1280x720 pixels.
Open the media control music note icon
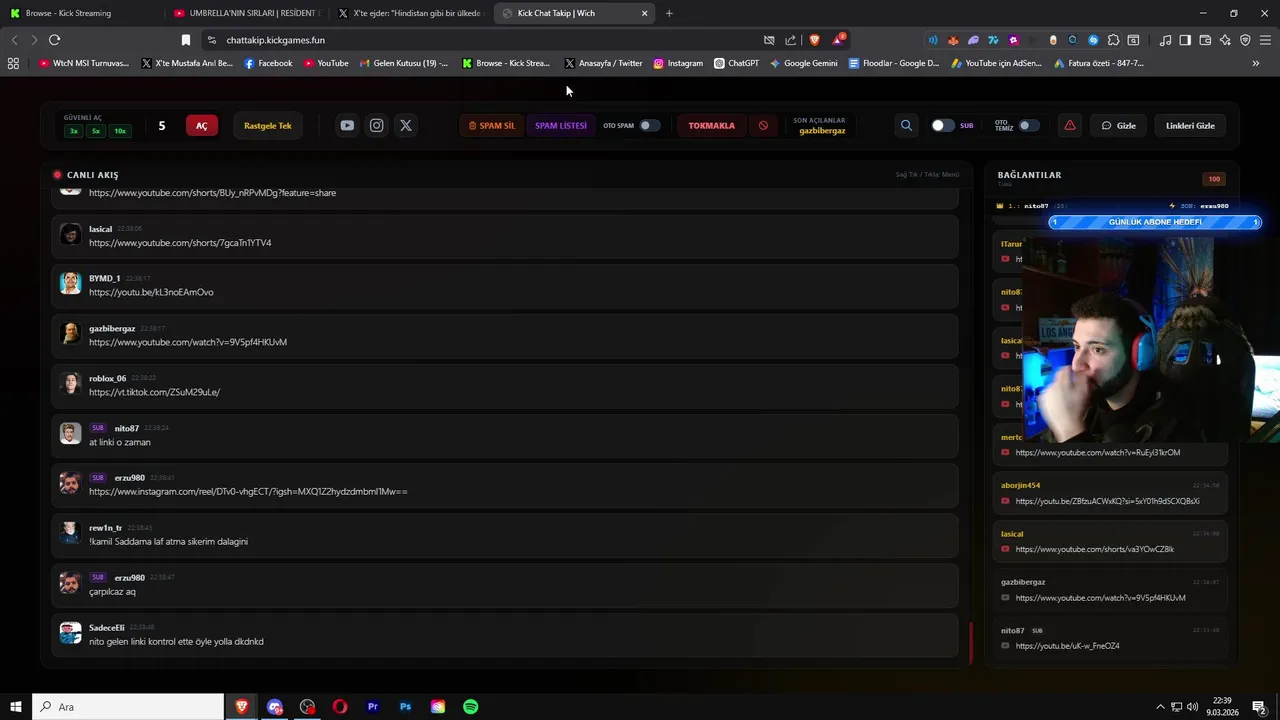coord(1165,40)
